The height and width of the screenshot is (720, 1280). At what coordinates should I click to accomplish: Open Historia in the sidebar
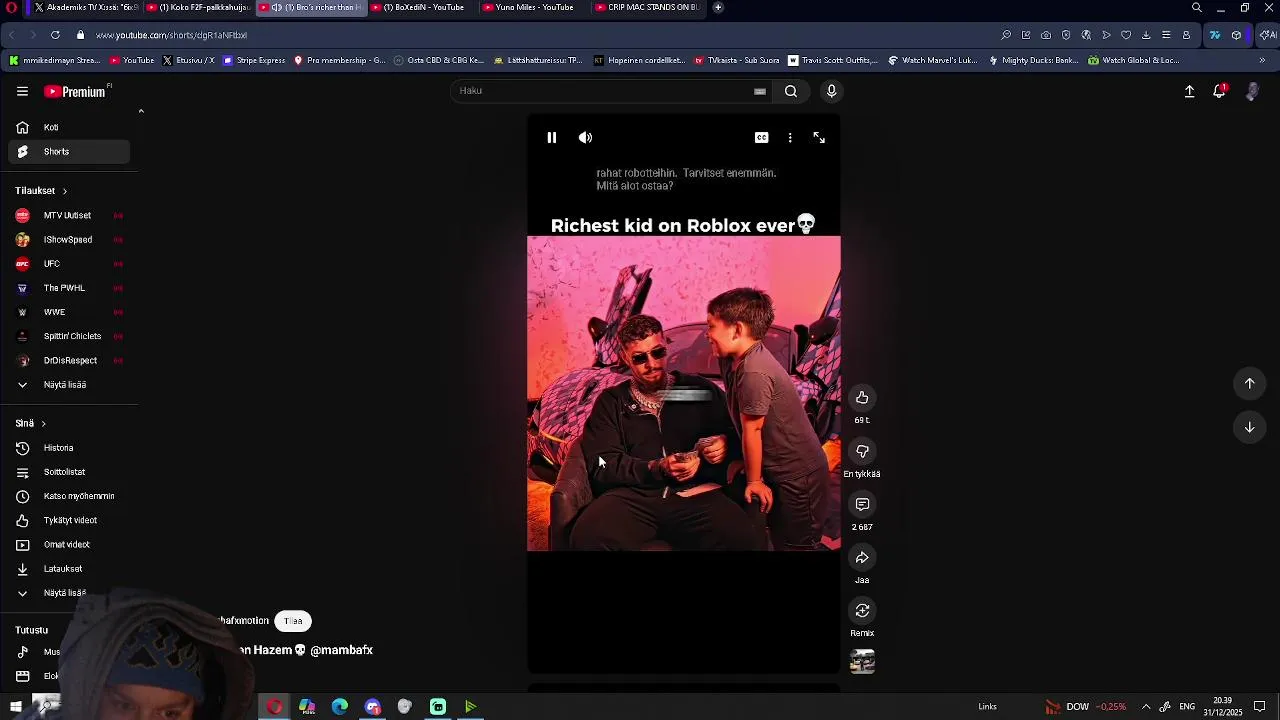pos(69,448)
